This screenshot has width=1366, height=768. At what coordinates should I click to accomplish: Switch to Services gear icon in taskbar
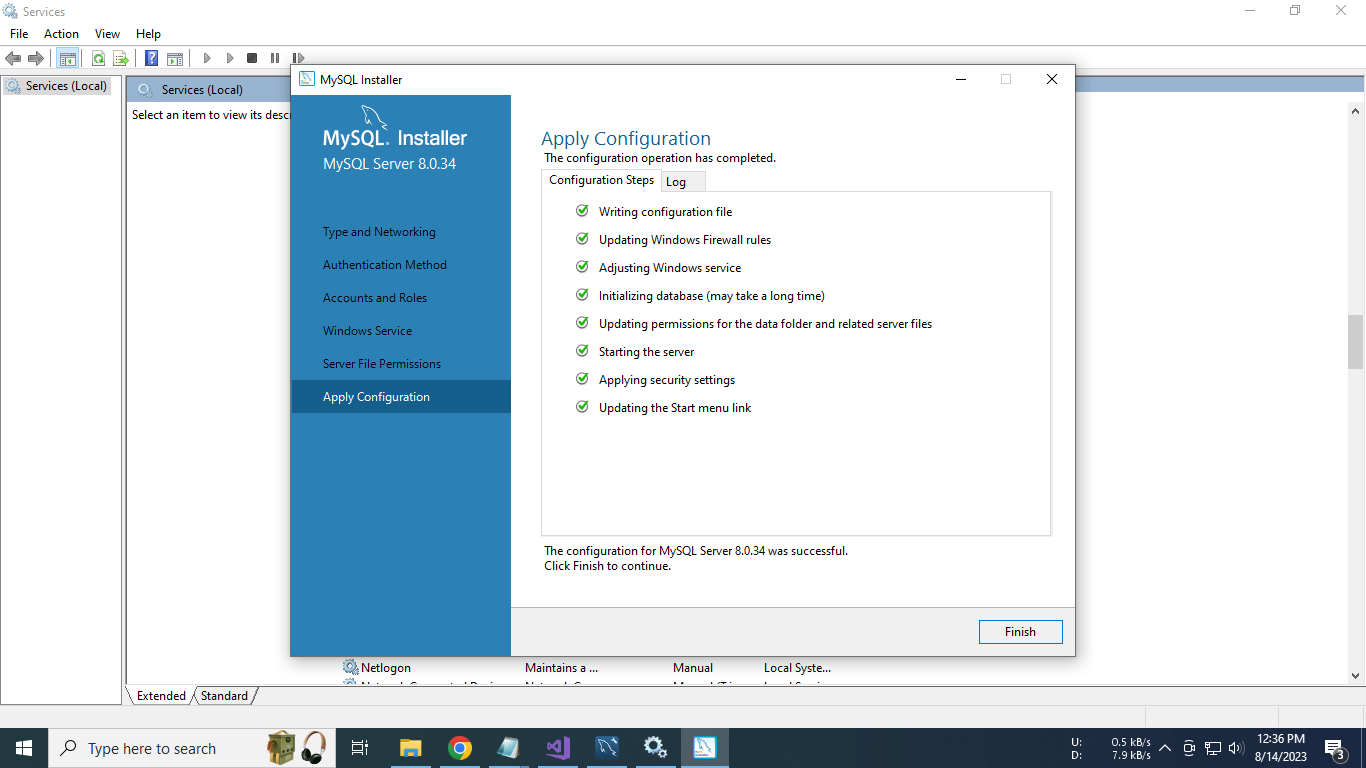[656, 748]
